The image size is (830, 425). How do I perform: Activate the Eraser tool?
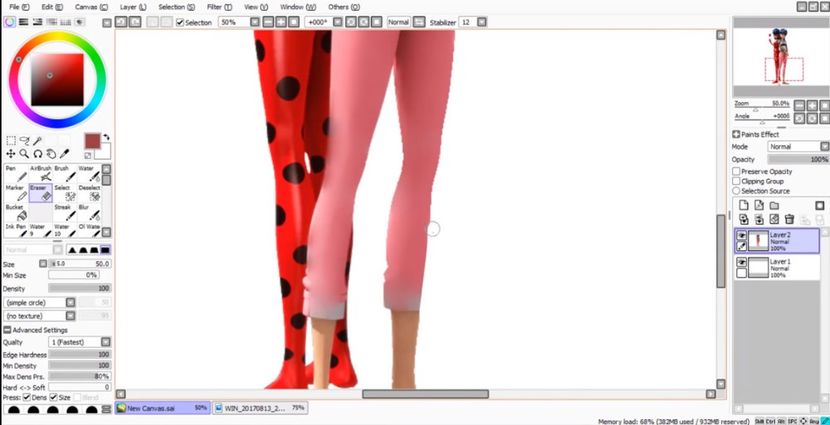40,192
